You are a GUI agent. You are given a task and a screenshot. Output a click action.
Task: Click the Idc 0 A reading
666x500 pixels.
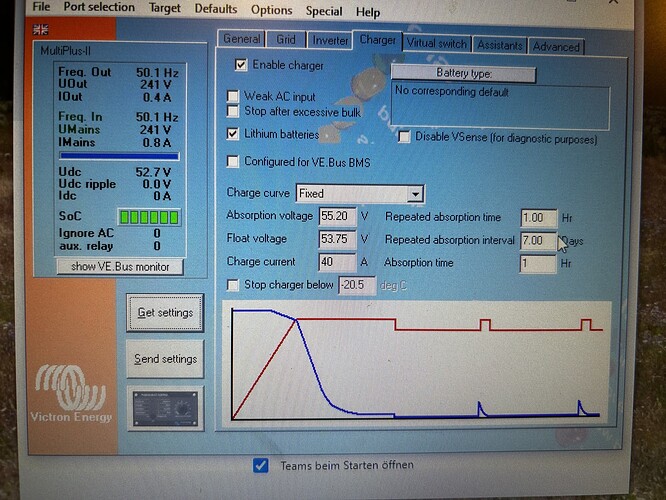(116, 196)
